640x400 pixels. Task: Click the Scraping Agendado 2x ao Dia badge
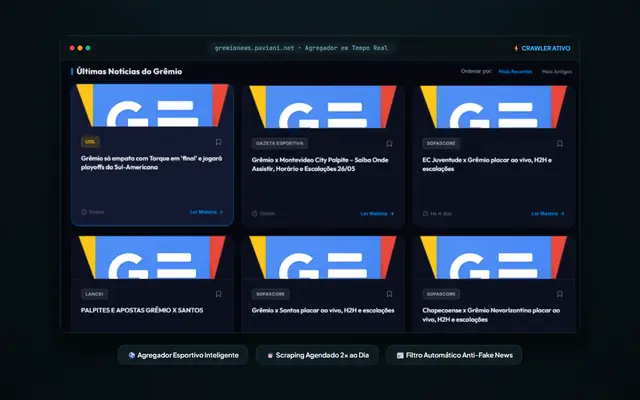click(317, 355)
